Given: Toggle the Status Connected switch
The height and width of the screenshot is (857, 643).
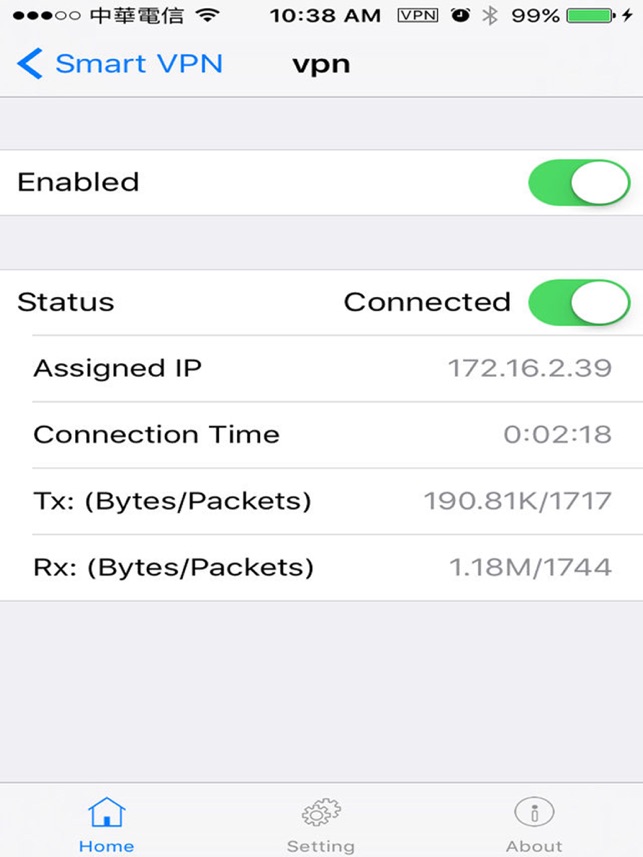Looking at the screenshot, I should [x=579, y=302].
